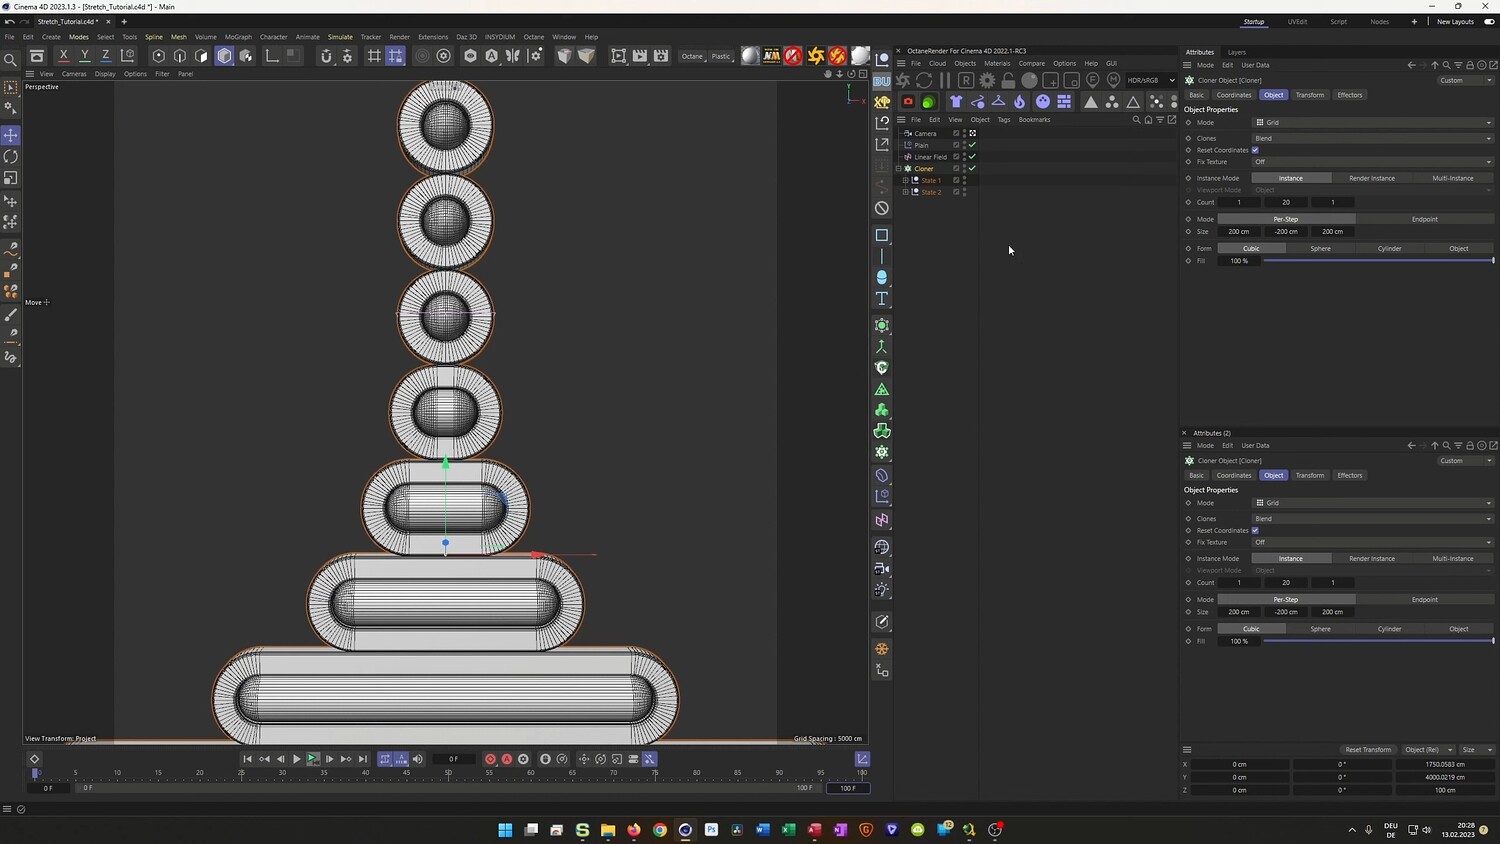
Task: Switch to Effectors tab in upper Attributes
Action: tap(1350, 95)
